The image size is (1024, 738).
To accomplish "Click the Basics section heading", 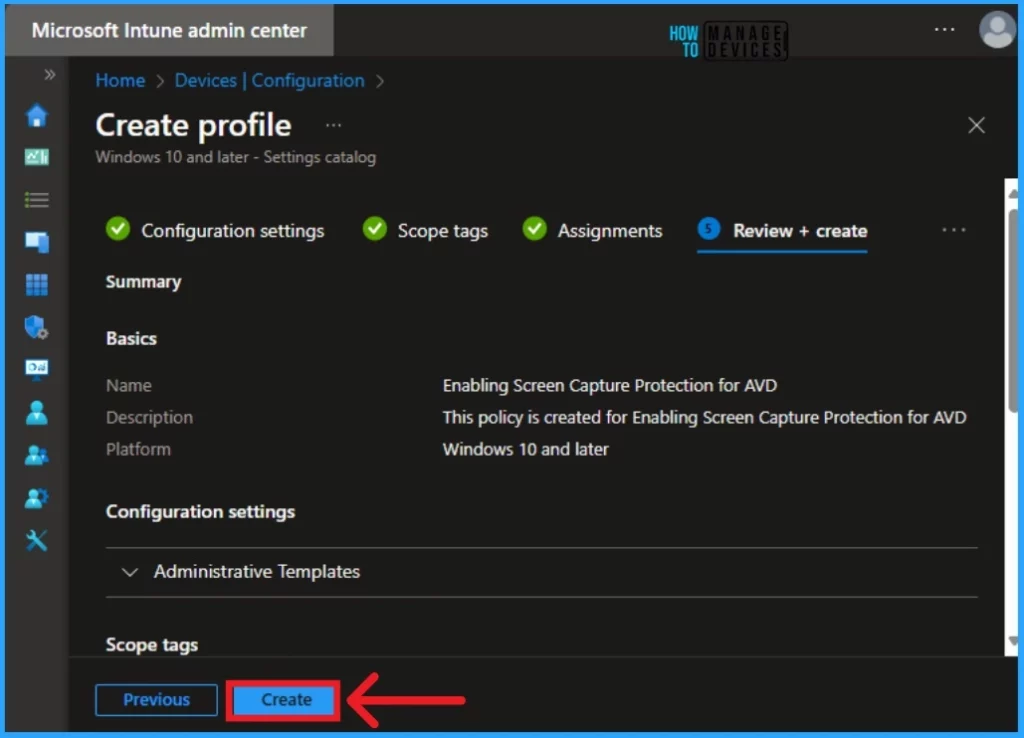I will (131, 338).
